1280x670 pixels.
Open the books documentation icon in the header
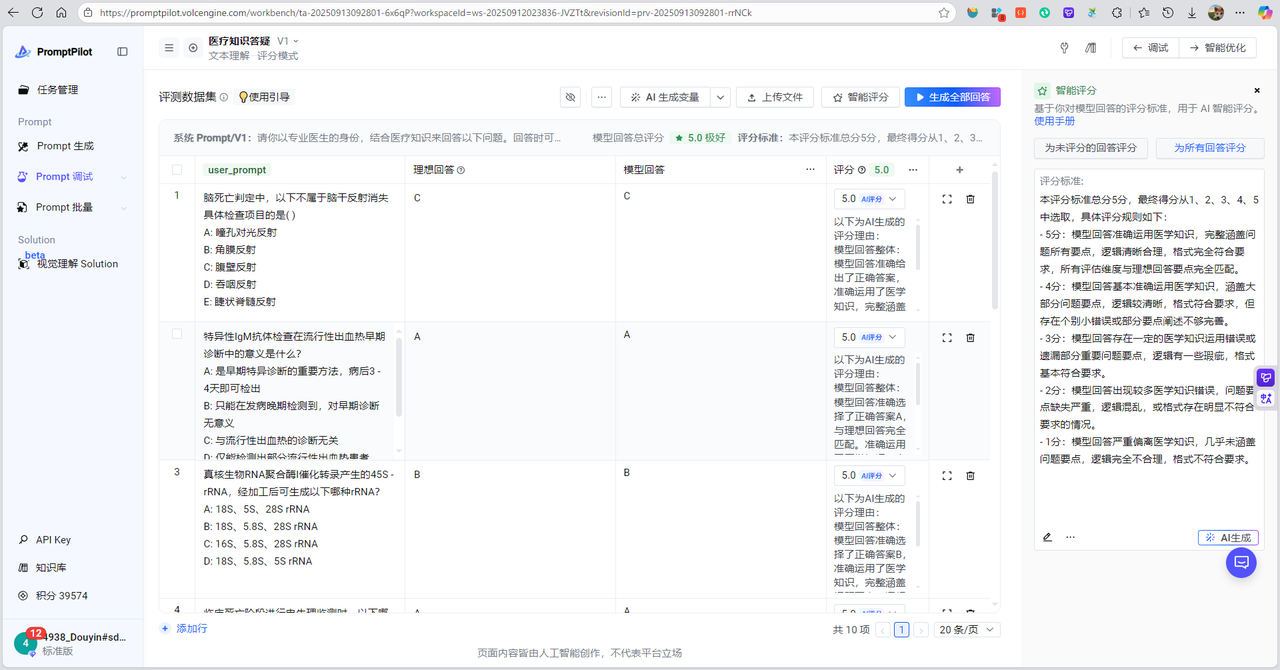[1091, 48]
